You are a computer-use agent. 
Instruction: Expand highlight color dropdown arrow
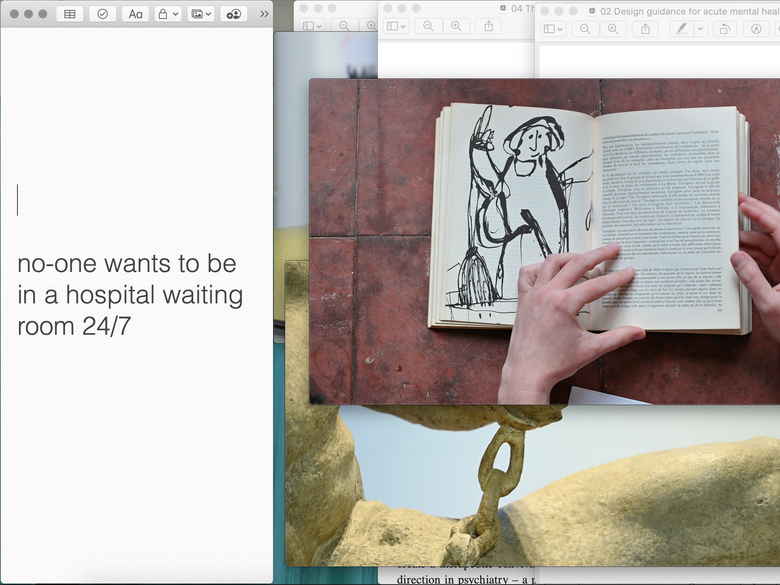700,29
